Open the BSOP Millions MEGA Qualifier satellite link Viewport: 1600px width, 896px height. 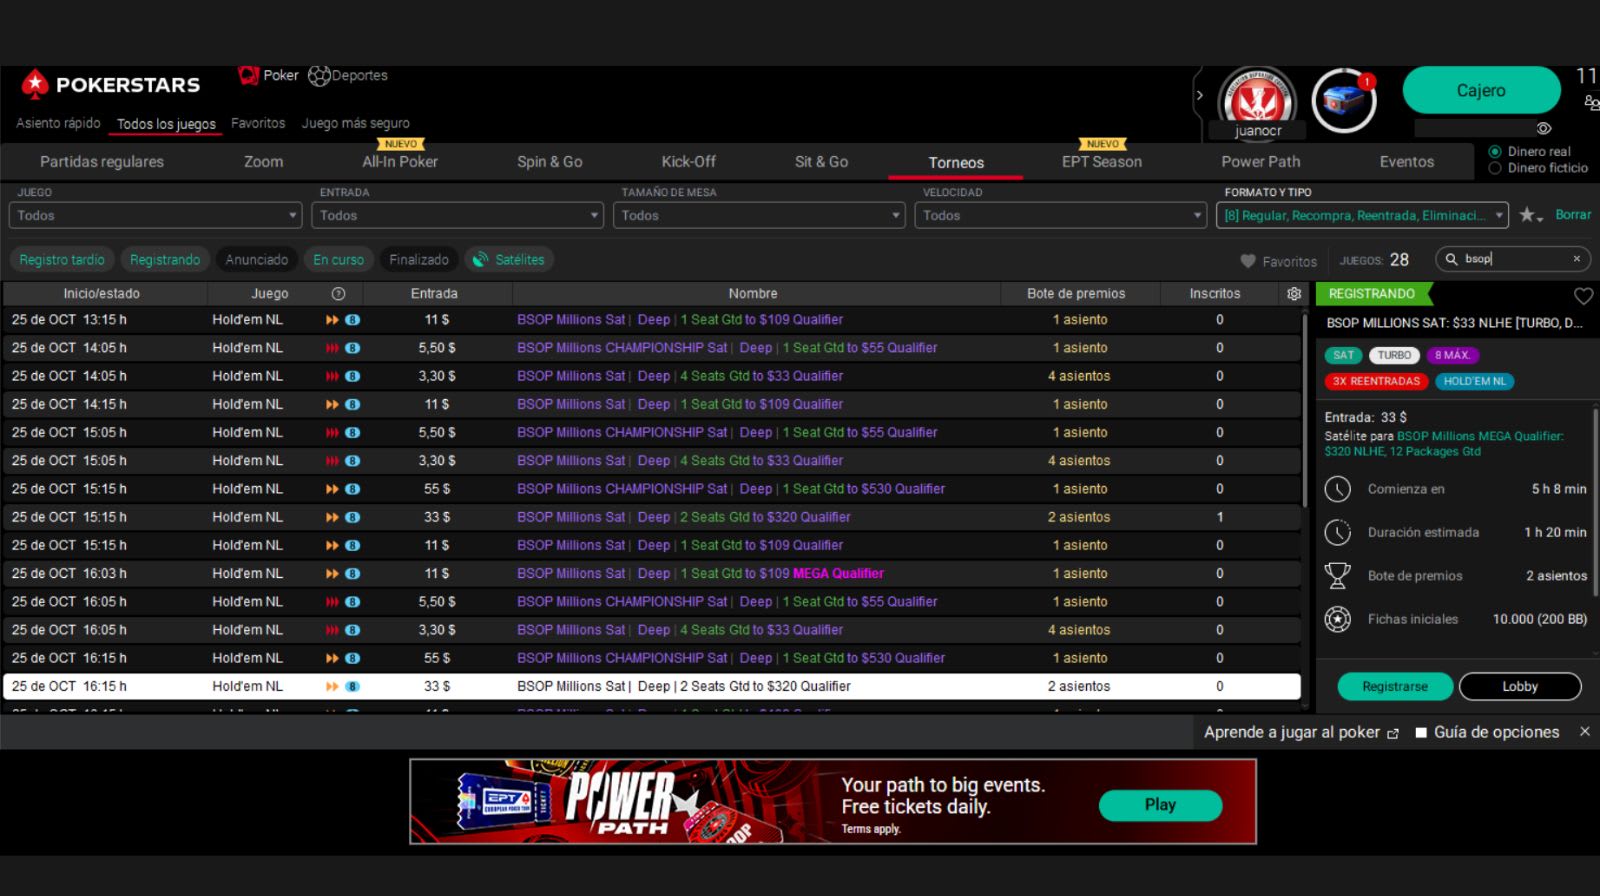(x=1444, y=443)
